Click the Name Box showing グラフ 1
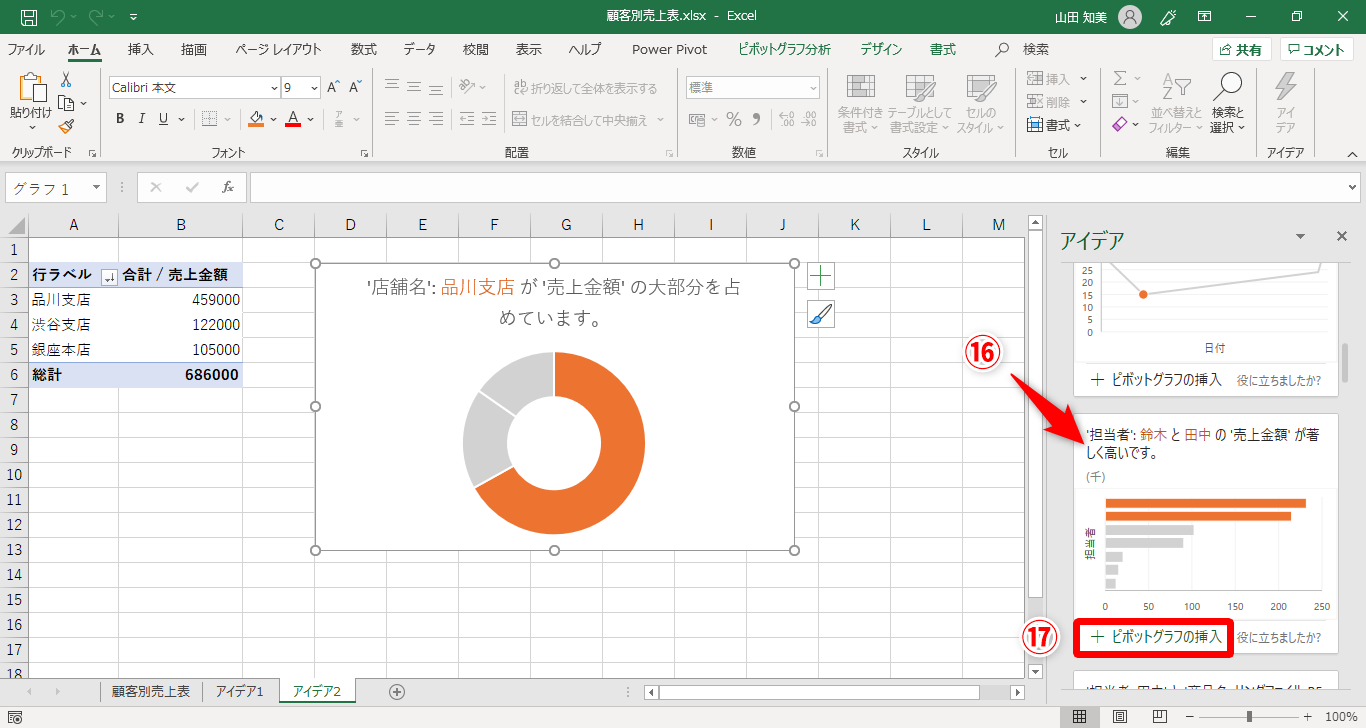Viewport: 1366px width, 728px height. (56, 188)
